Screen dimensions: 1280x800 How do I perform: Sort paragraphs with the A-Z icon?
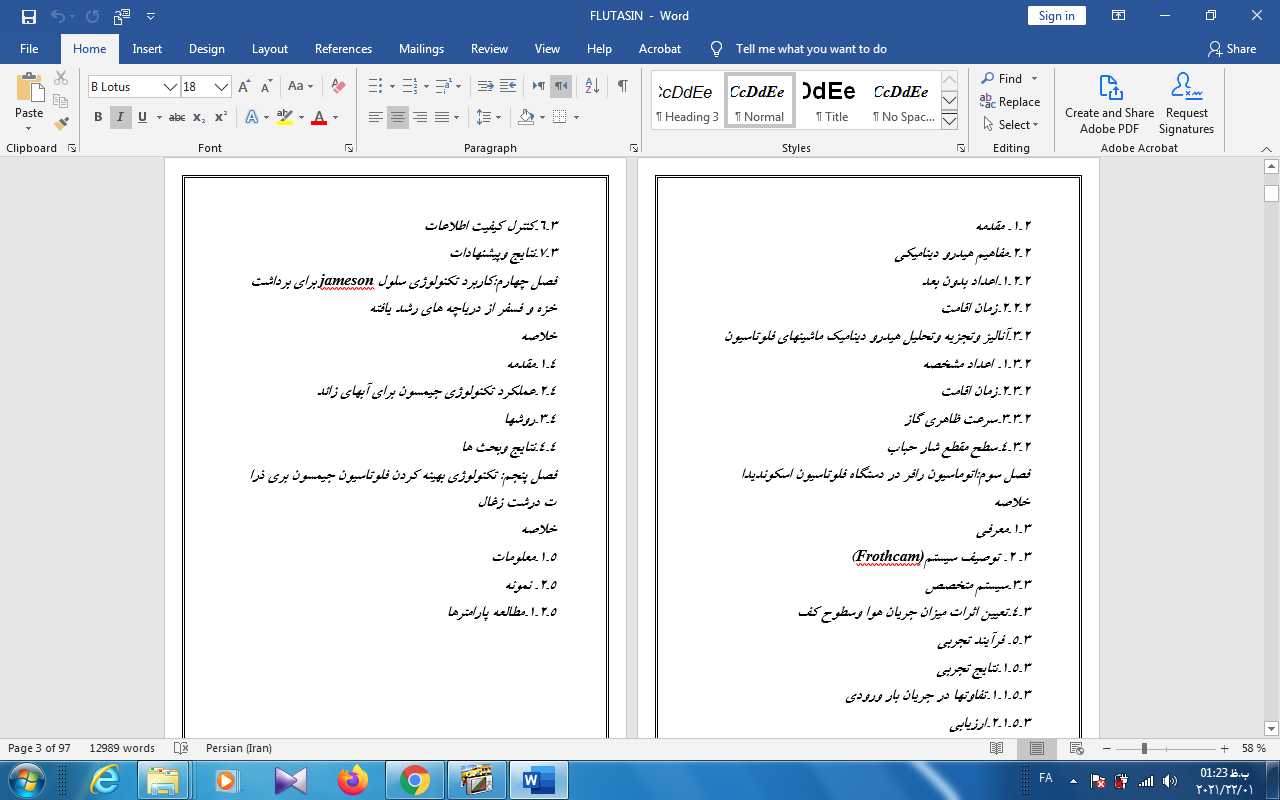(591, 87)
